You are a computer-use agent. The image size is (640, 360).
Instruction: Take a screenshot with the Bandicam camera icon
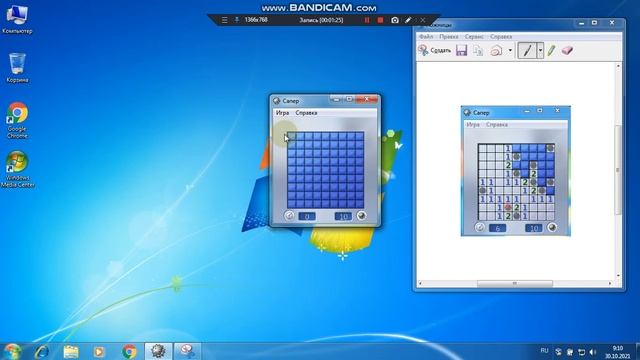click(x=395, y=20)
